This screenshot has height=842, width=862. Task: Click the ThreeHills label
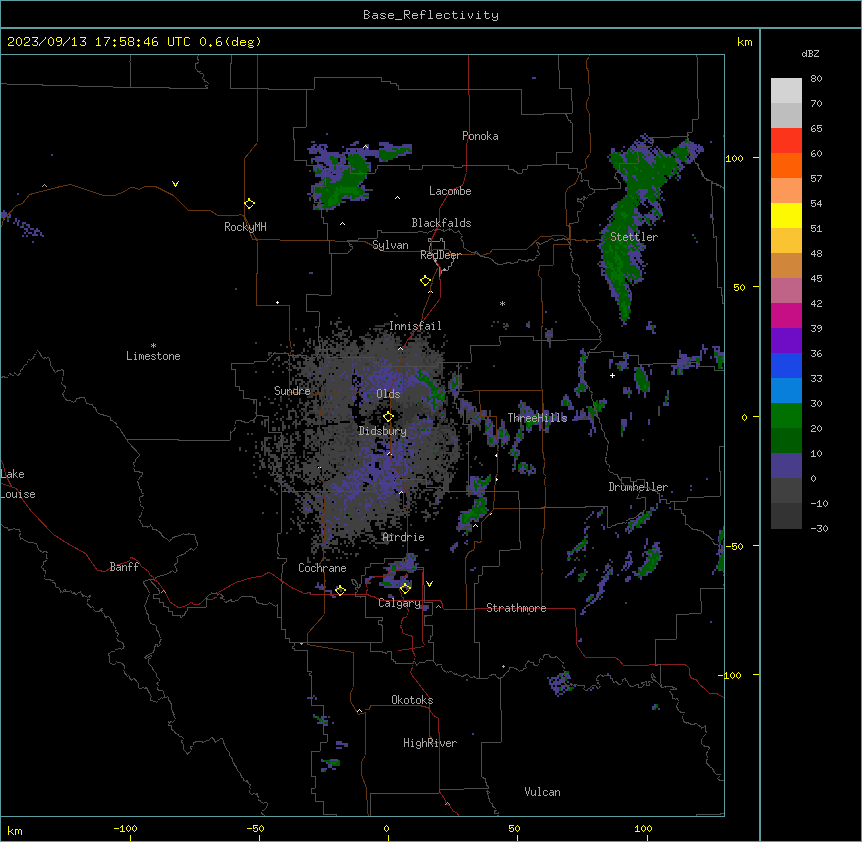[x=537, y=418]
